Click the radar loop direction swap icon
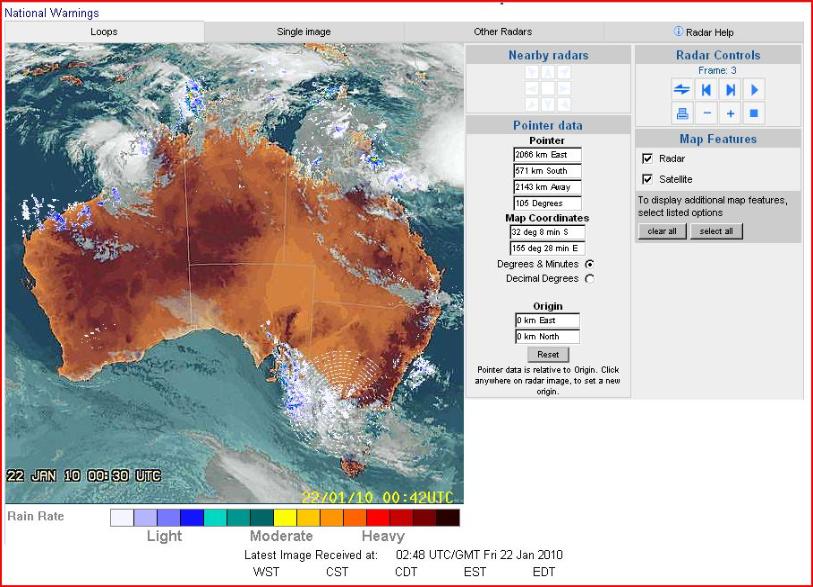This screenshot has width=813, height=587. coord(683,90)
